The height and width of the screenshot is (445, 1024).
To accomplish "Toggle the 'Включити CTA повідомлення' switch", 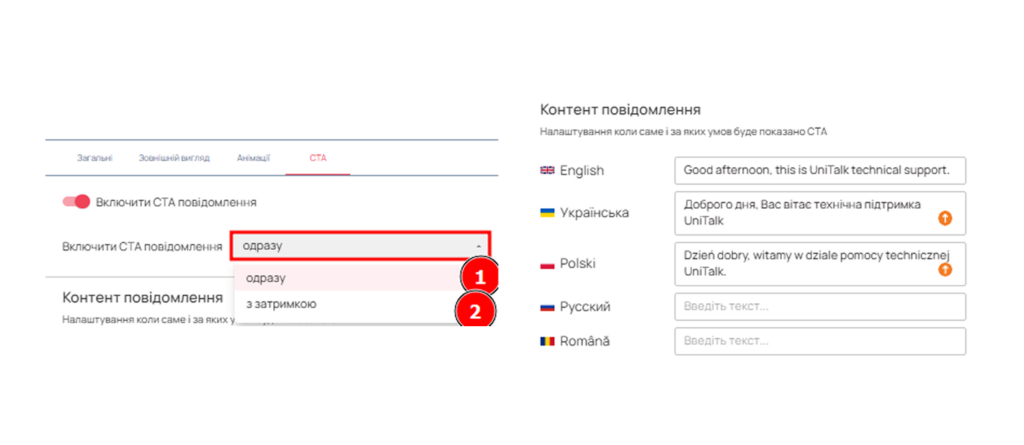I will click(x=76, y=202).
